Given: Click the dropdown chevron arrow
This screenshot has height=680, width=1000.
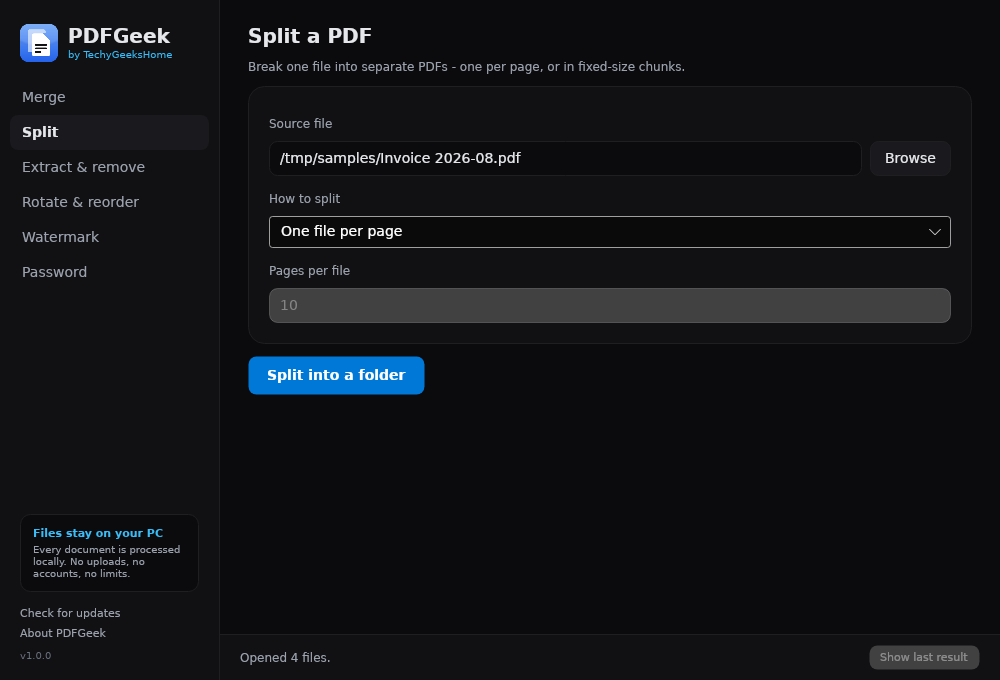Looking at the screenshot, I should click(x=934, y=232).
